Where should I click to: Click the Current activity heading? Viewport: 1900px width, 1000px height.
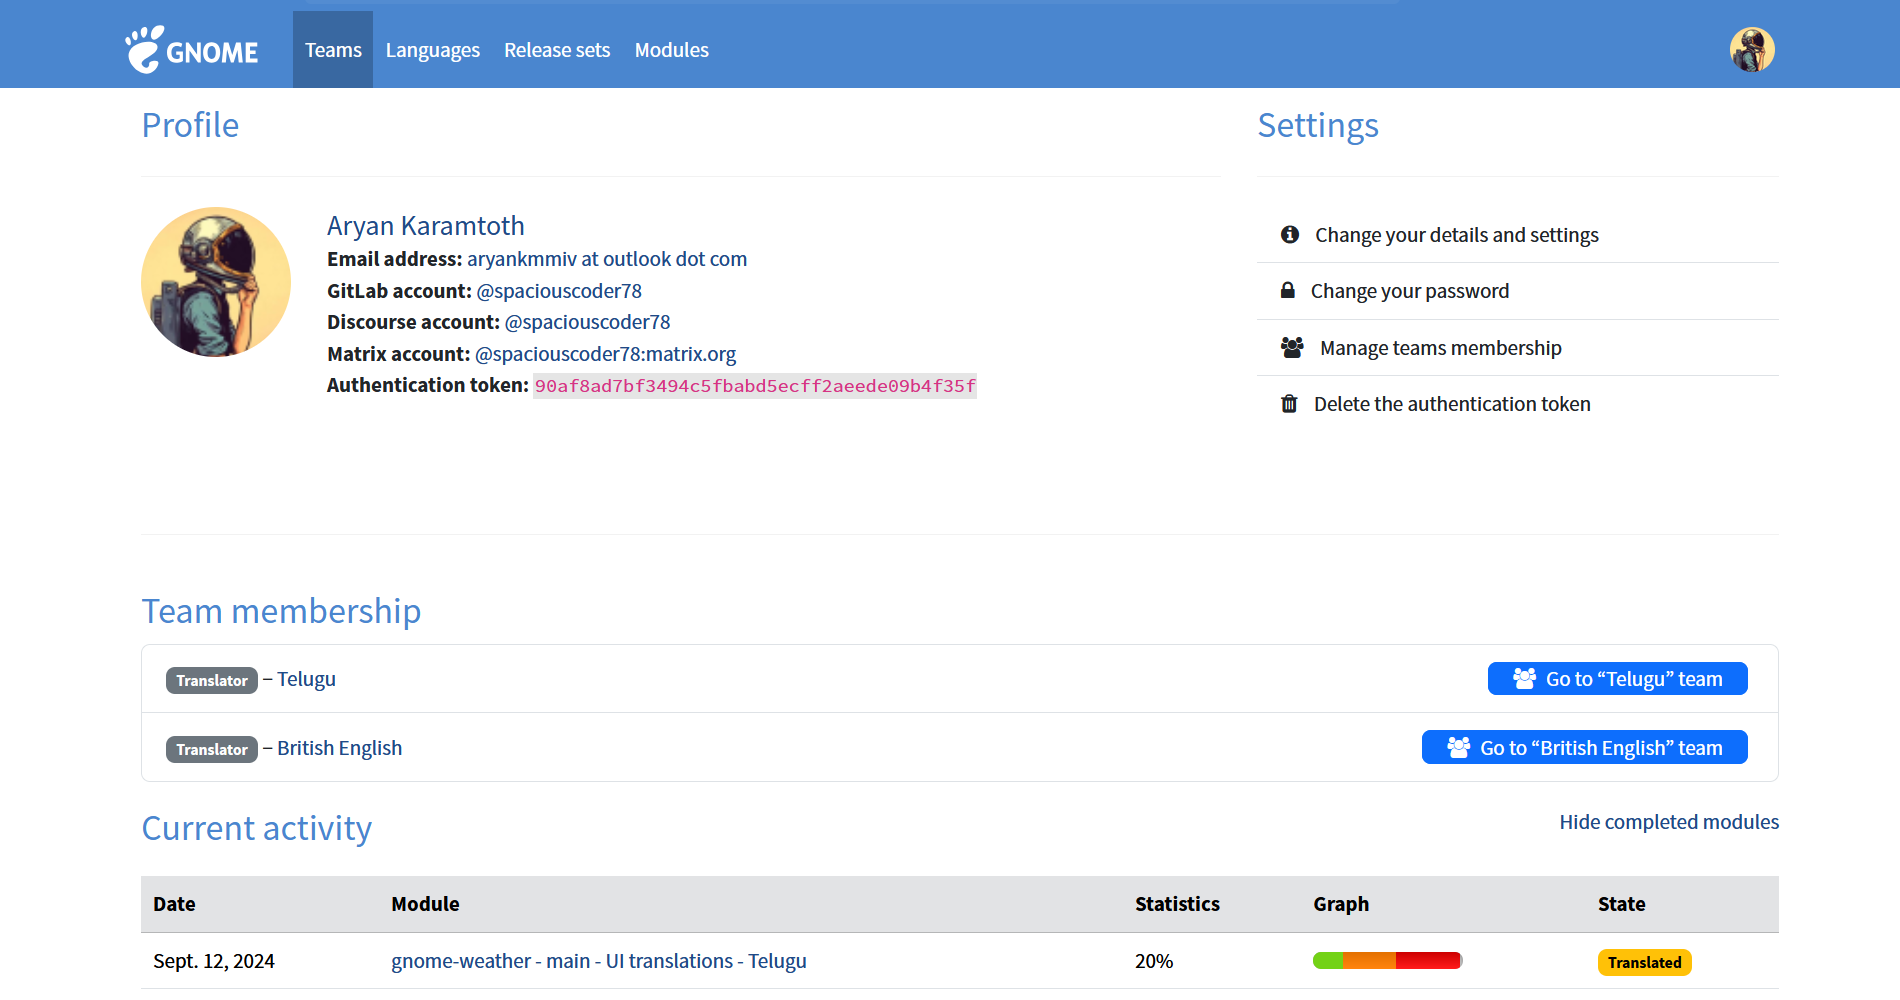tap(257, 828)
